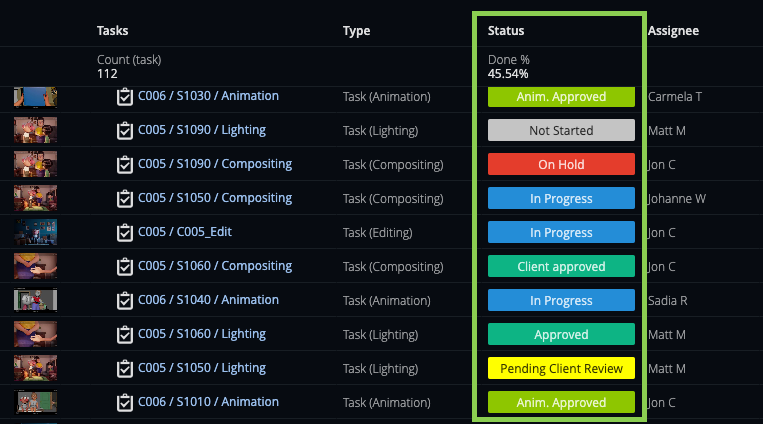The image size is (763, 424).
Task: Open thumbnail for C006 / S1040 / Animation
Action: tap(36, 300)
